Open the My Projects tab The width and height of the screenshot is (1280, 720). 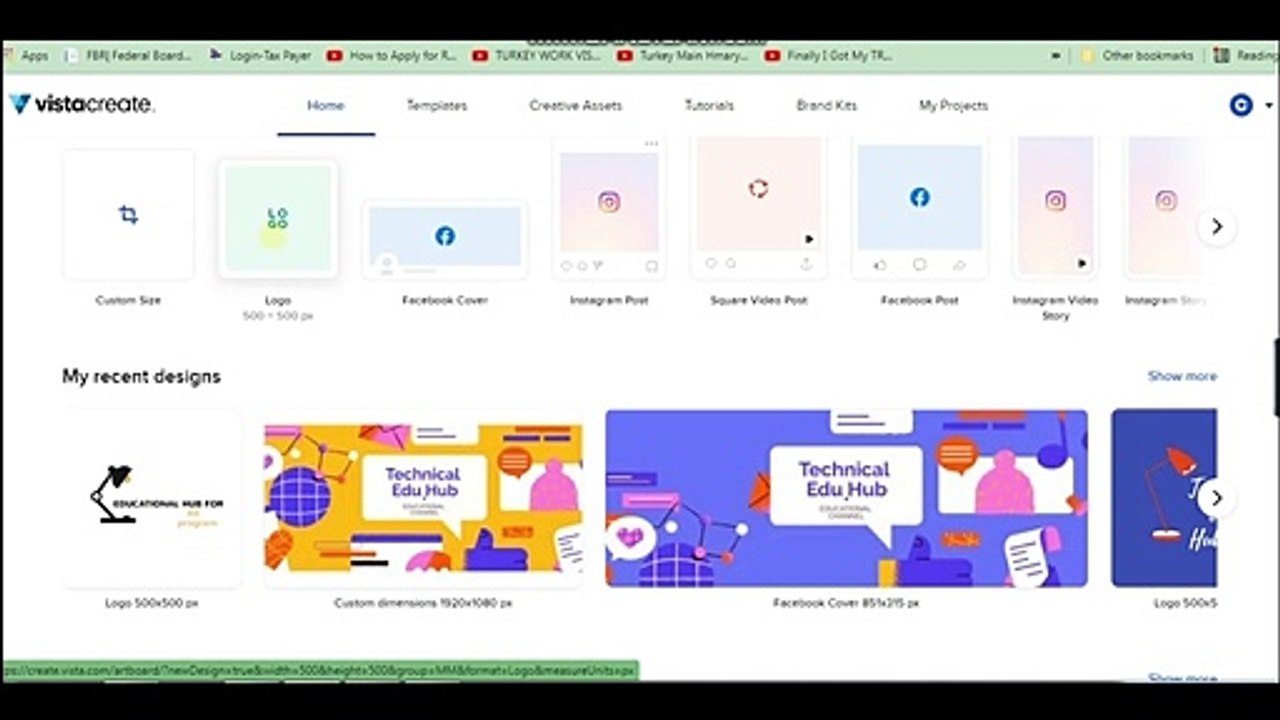tap(954, 105)
